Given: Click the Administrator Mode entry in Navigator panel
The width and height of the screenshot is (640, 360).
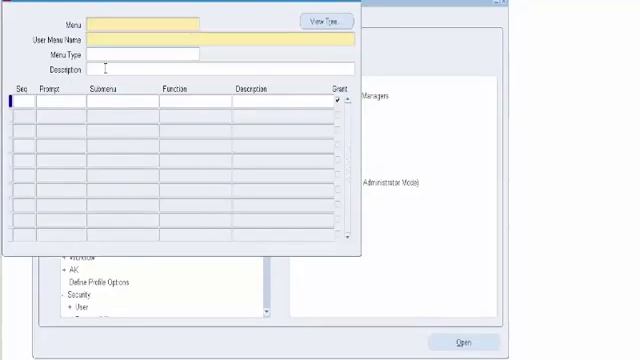Looking at the screenshot, I should (391, 182).
